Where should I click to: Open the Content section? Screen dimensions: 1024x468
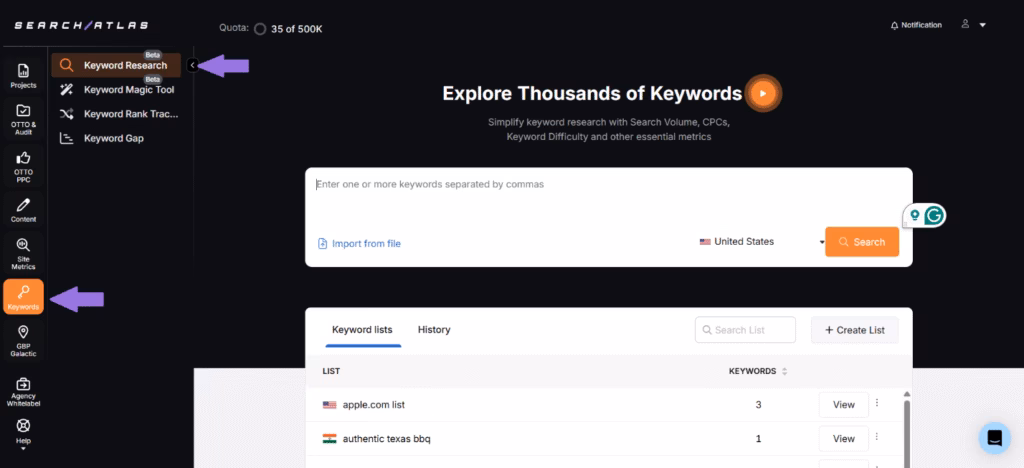pos(24,210)
